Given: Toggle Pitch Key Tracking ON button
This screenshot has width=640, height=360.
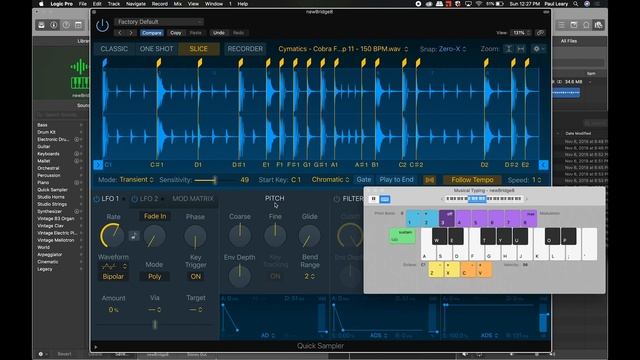Looking at the screenshot, I should [x=275, y=276].
